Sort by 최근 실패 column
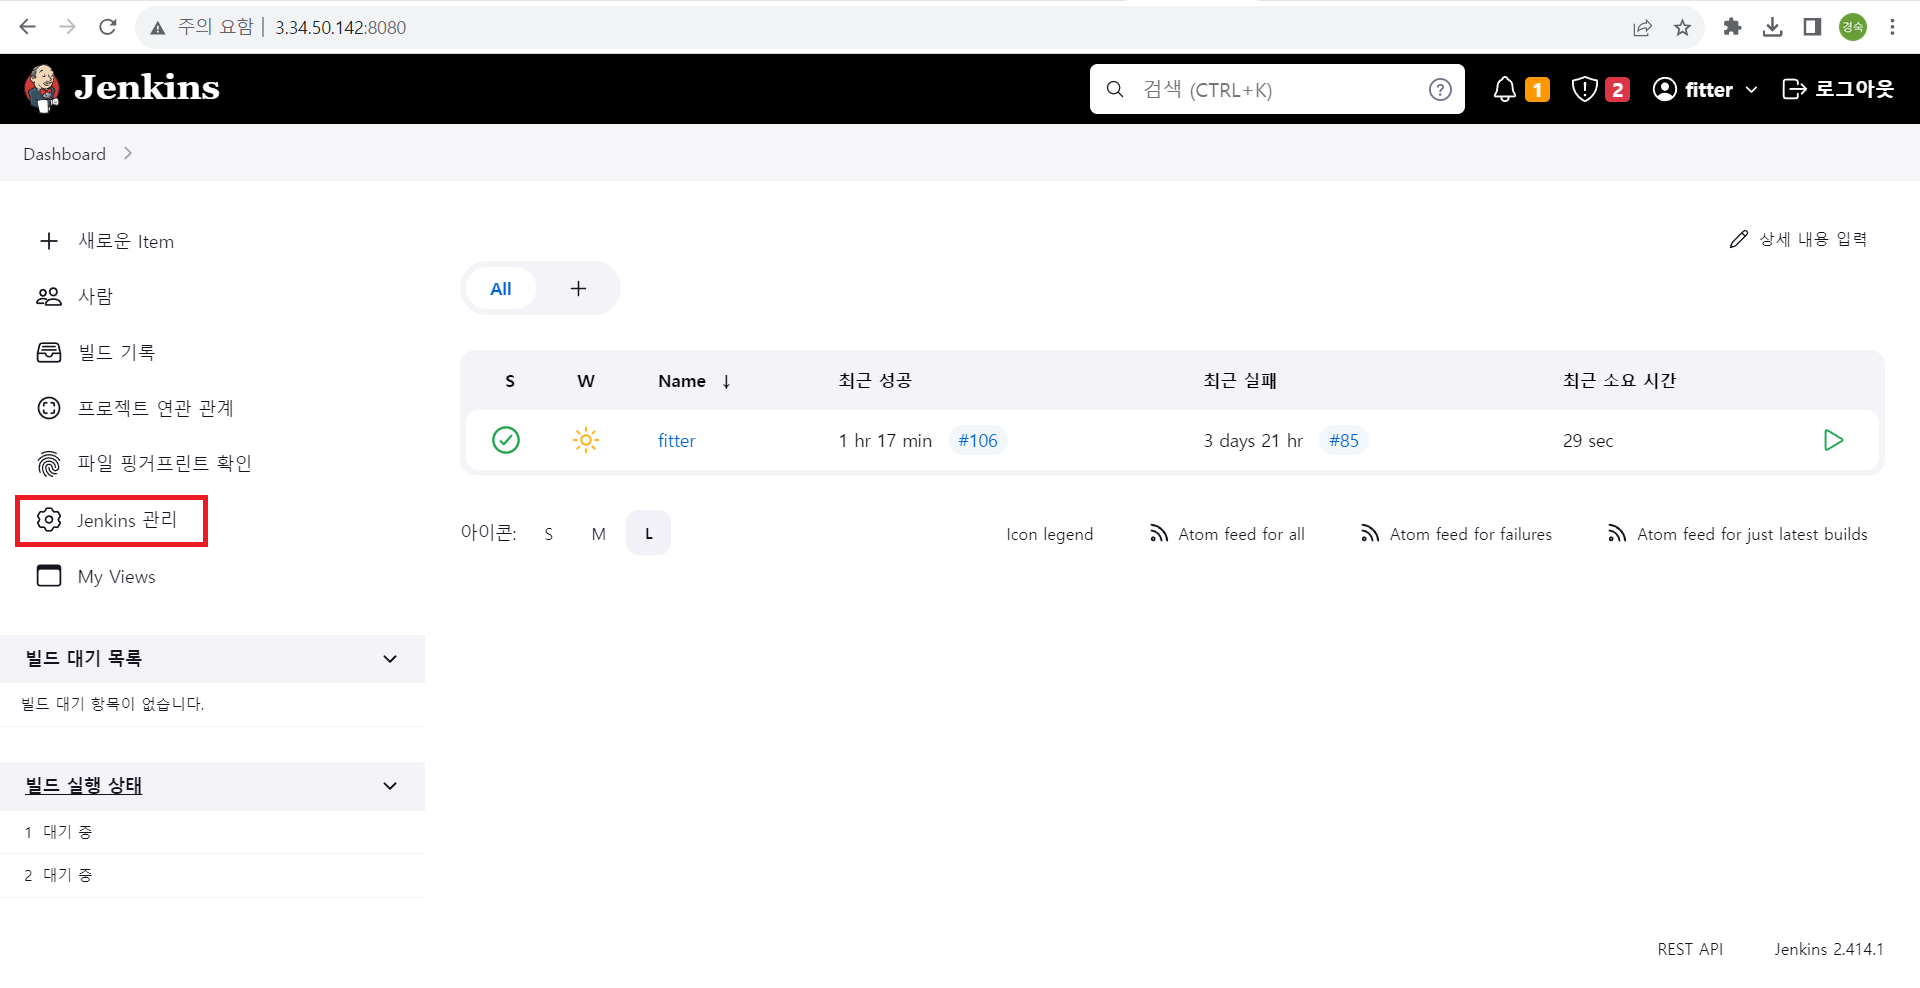 coord(1240,381)
